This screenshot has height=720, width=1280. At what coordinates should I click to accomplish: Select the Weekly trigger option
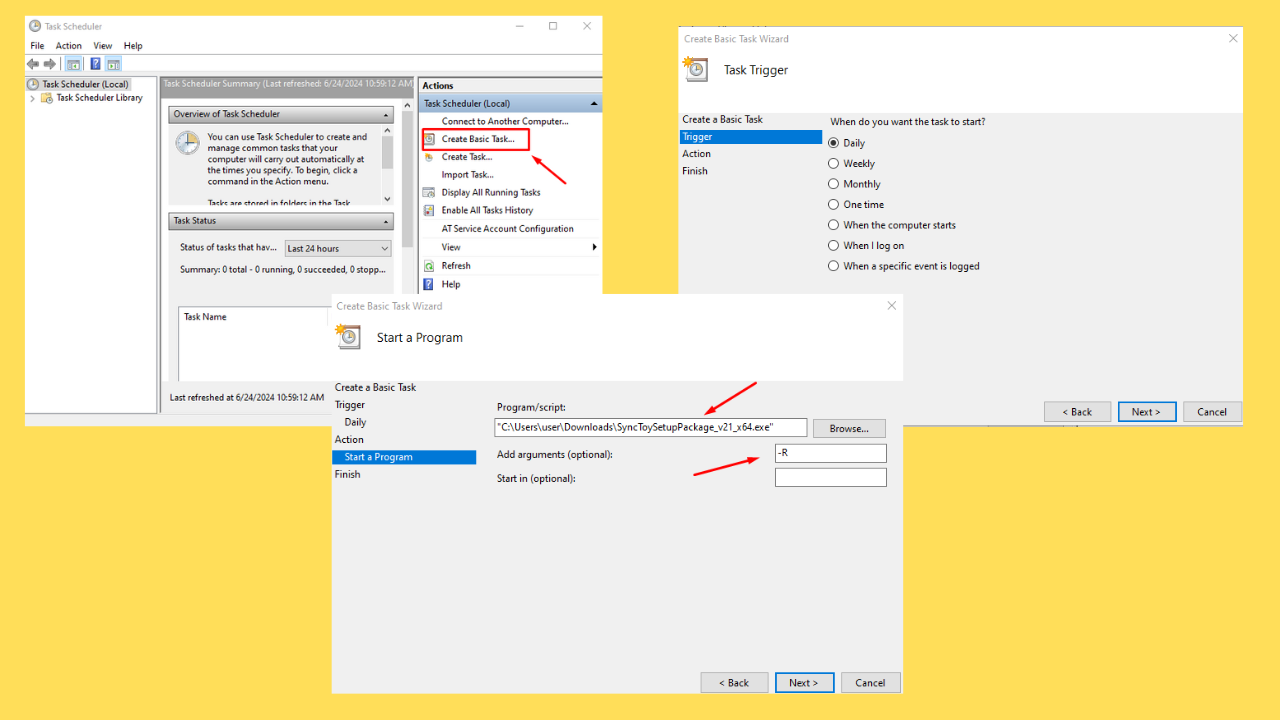tap(834, 163)
